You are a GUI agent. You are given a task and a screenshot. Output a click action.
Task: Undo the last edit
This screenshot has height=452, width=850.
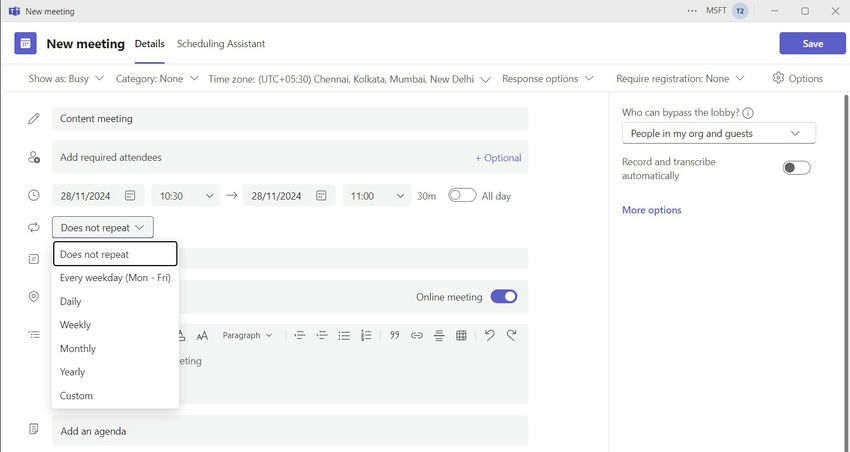pyautogui.click(x=489, y=336)
